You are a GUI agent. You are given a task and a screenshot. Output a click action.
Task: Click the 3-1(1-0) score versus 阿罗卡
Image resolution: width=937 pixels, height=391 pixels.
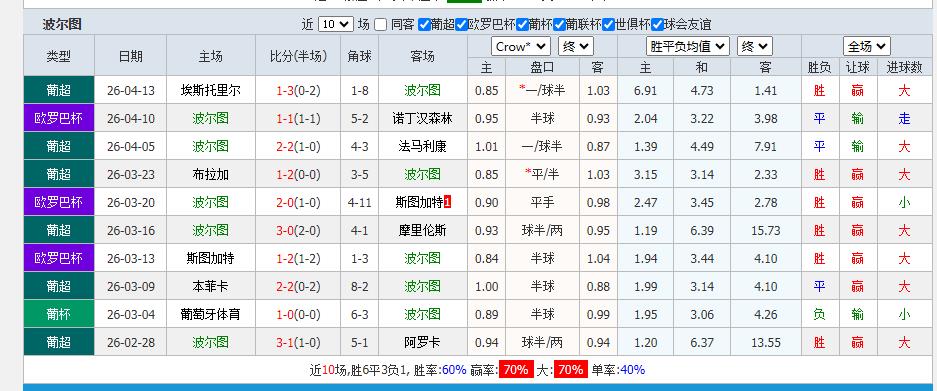(x=298, y=343)
